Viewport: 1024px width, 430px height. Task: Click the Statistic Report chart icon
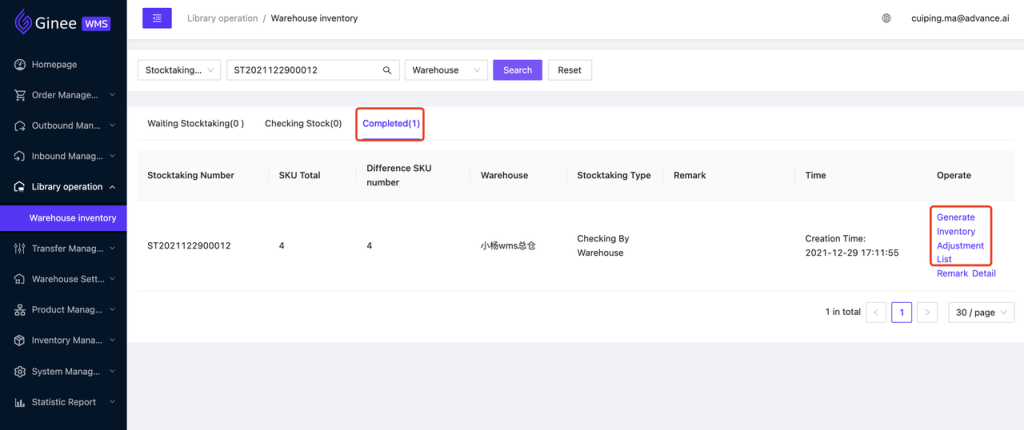[x=20, y=402]
